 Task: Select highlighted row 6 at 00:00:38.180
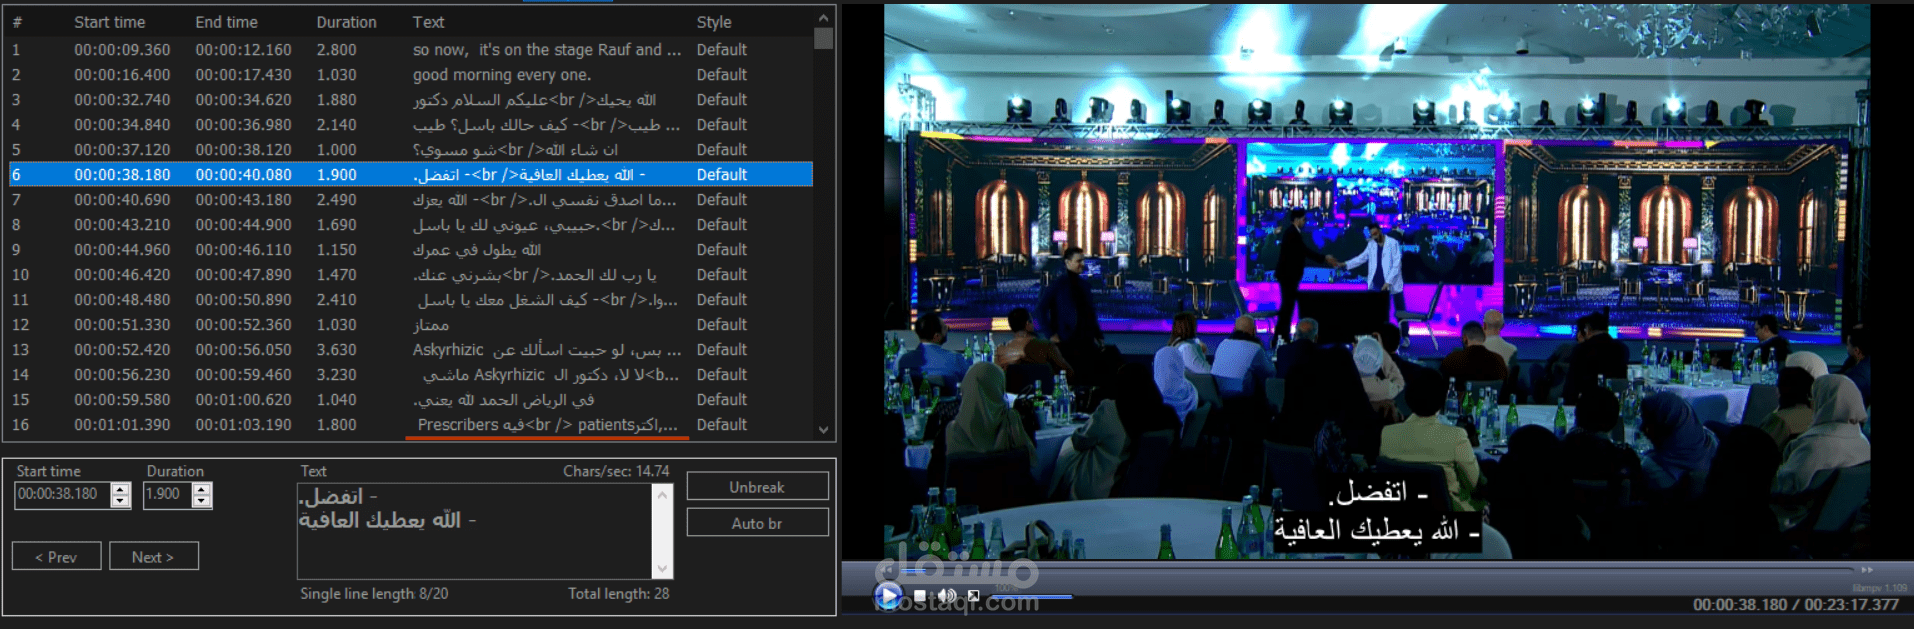tap(410, 174)
